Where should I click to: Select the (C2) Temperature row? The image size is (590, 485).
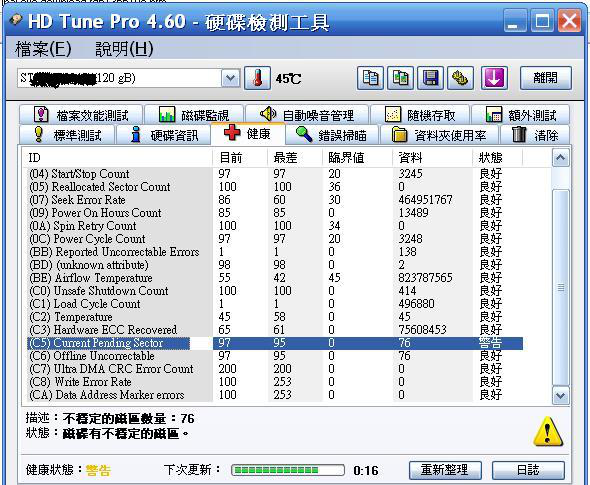pyautogui.click(x=275, y=317)
